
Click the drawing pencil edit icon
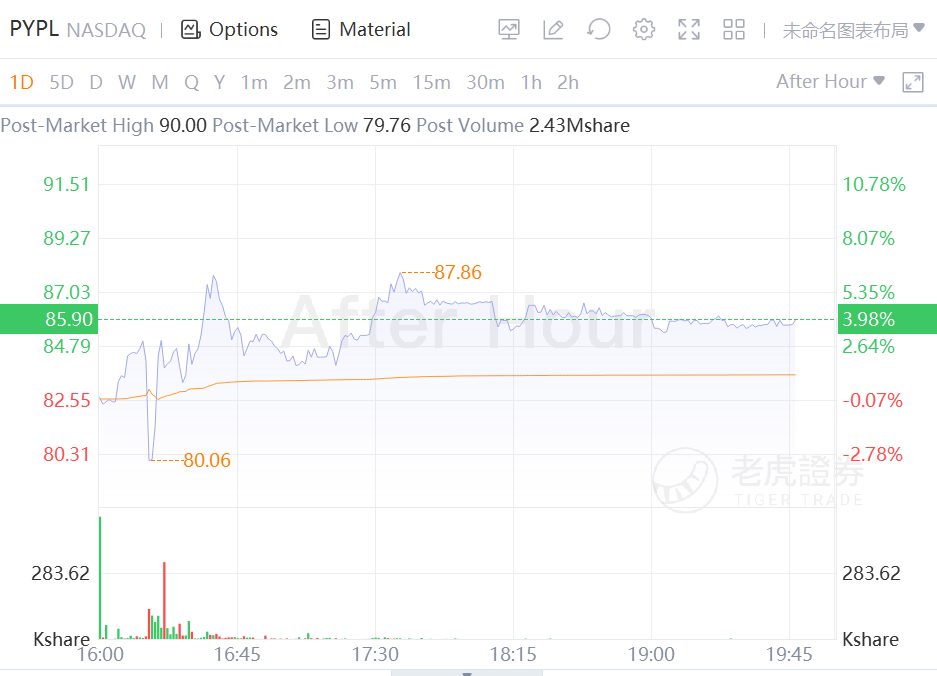(553, 30)
